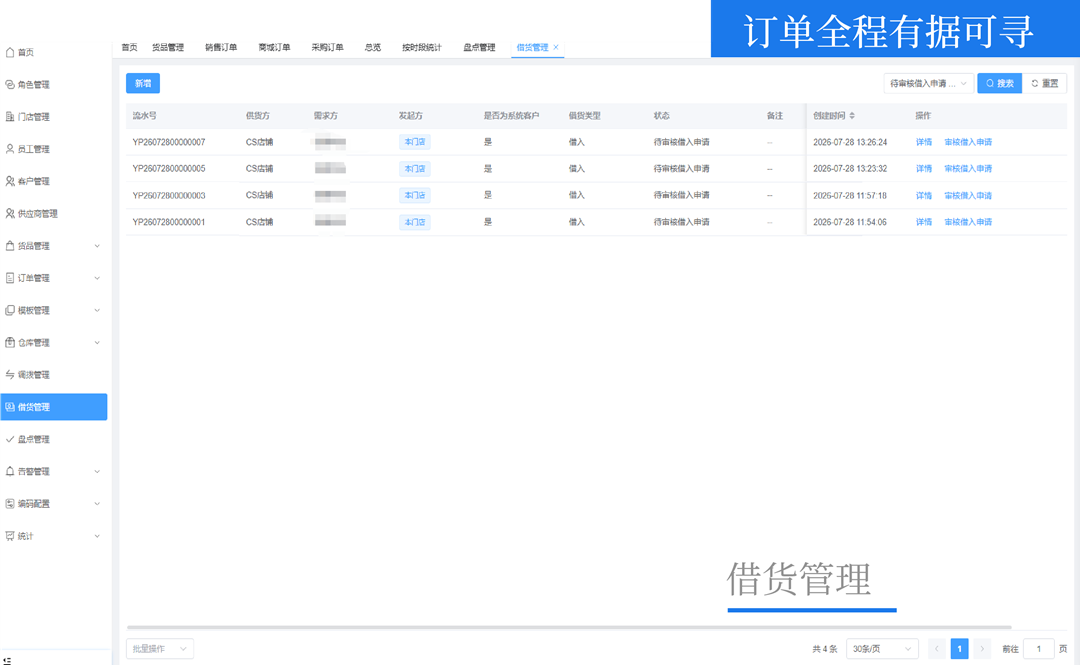
Task: Click the blue 搜索 button
Action: [999, 83]
